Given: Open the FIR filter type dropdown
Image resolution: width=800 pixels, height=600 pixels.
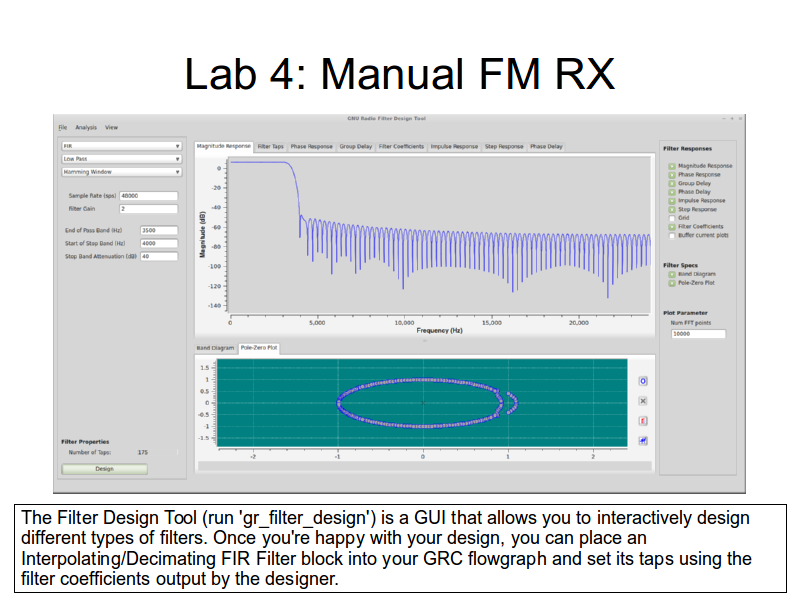Looking at the screenshot, I should coord(121,145).
